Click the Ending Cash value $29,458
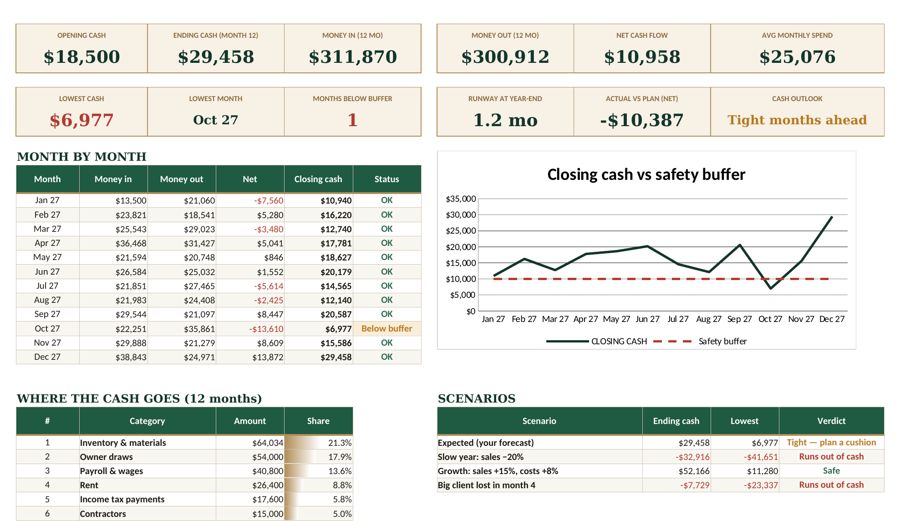Image resolution: width=900 pixels, height=521 pixels. tap(216, 57)
